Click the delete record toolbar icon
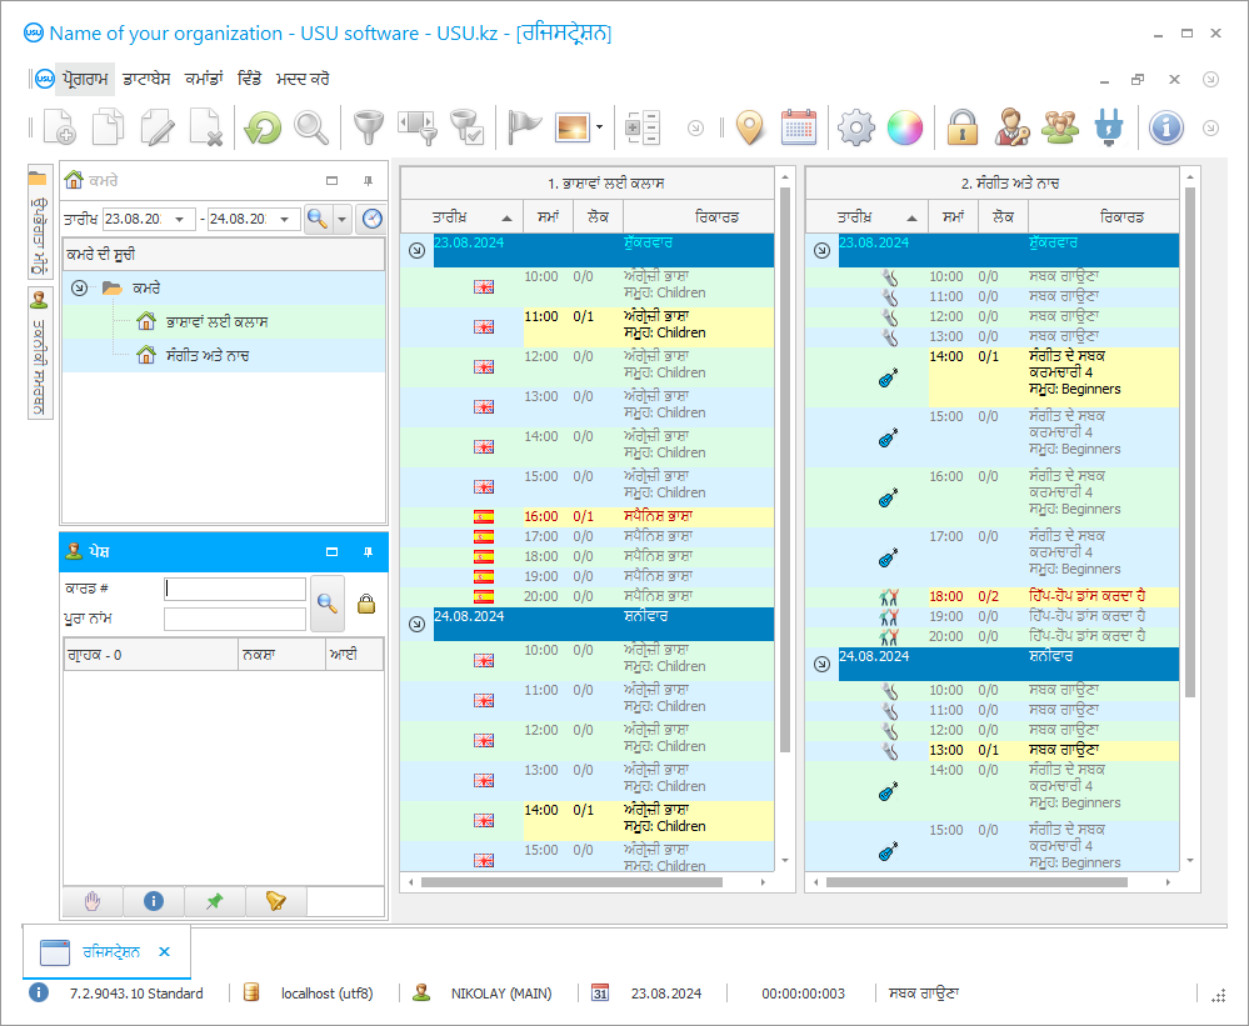This screenshot has width=1249, height=1026. [x=206, y=127]
